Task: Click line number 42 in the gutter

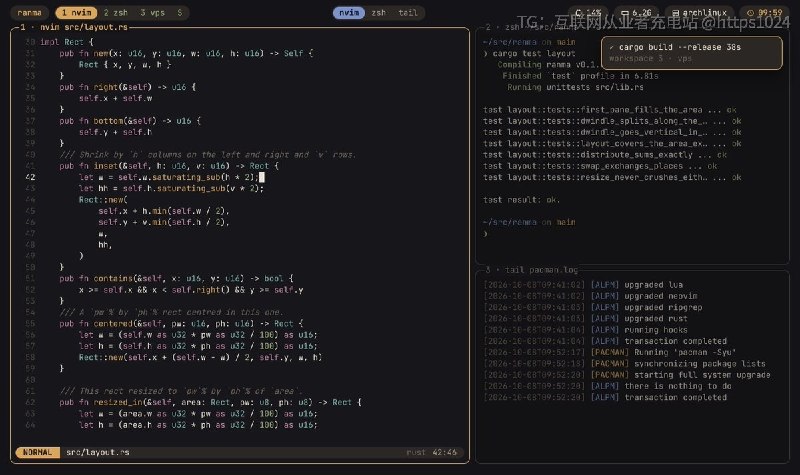Action: coord(30,177)
